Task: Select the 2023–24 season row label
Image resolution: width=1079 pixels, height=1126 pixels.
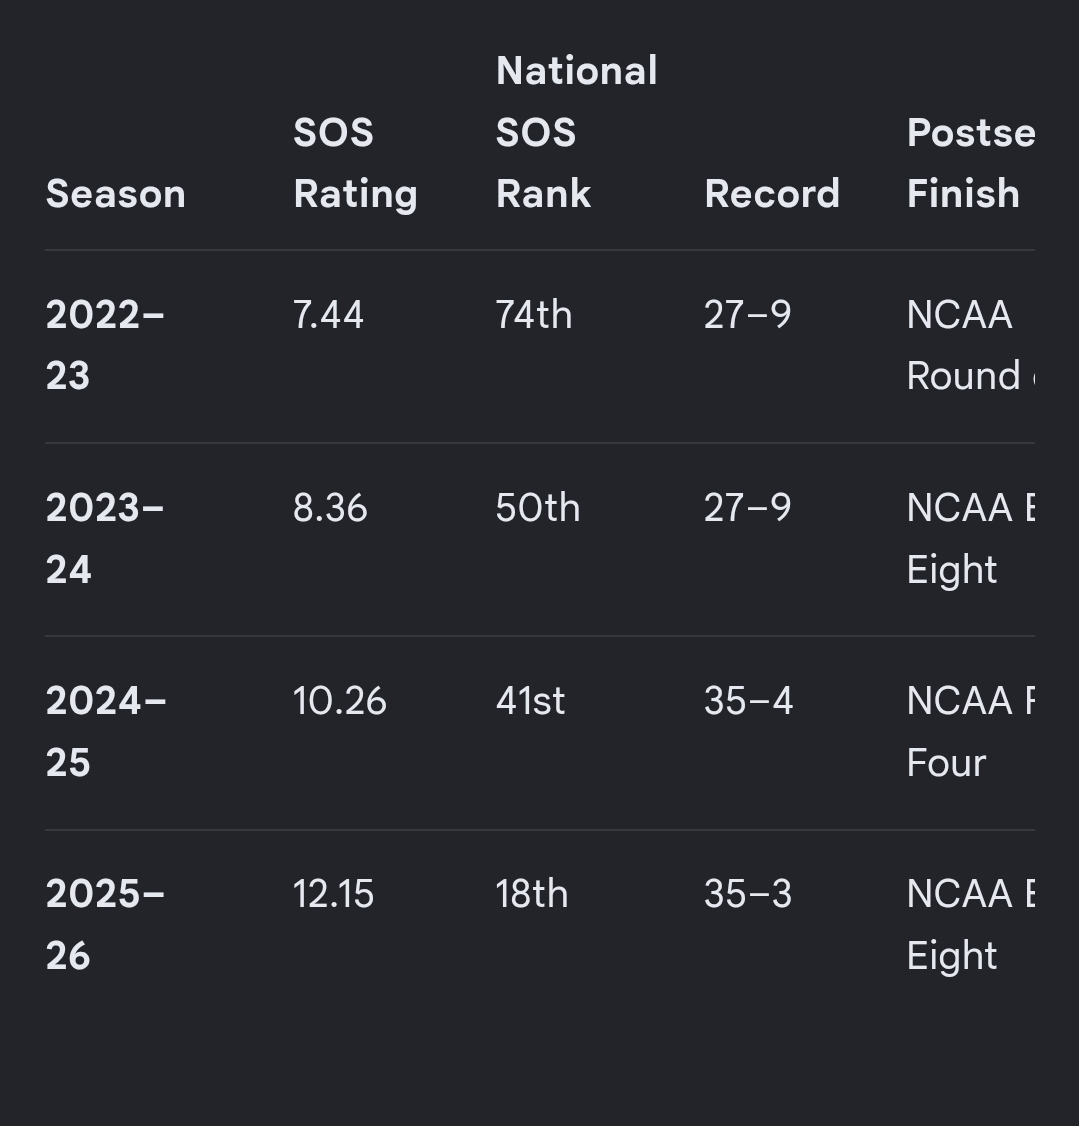Action: pos(106,539)
